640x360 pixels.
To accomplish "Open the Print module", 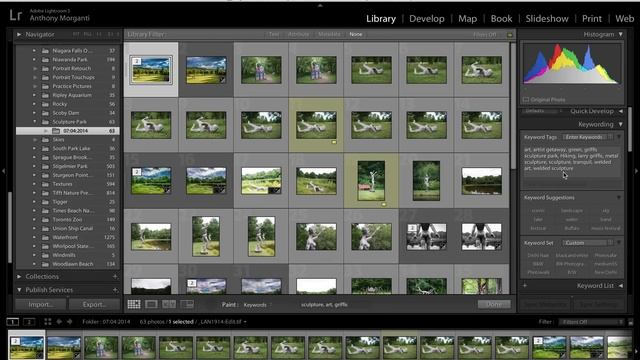I will coord(592,19).
